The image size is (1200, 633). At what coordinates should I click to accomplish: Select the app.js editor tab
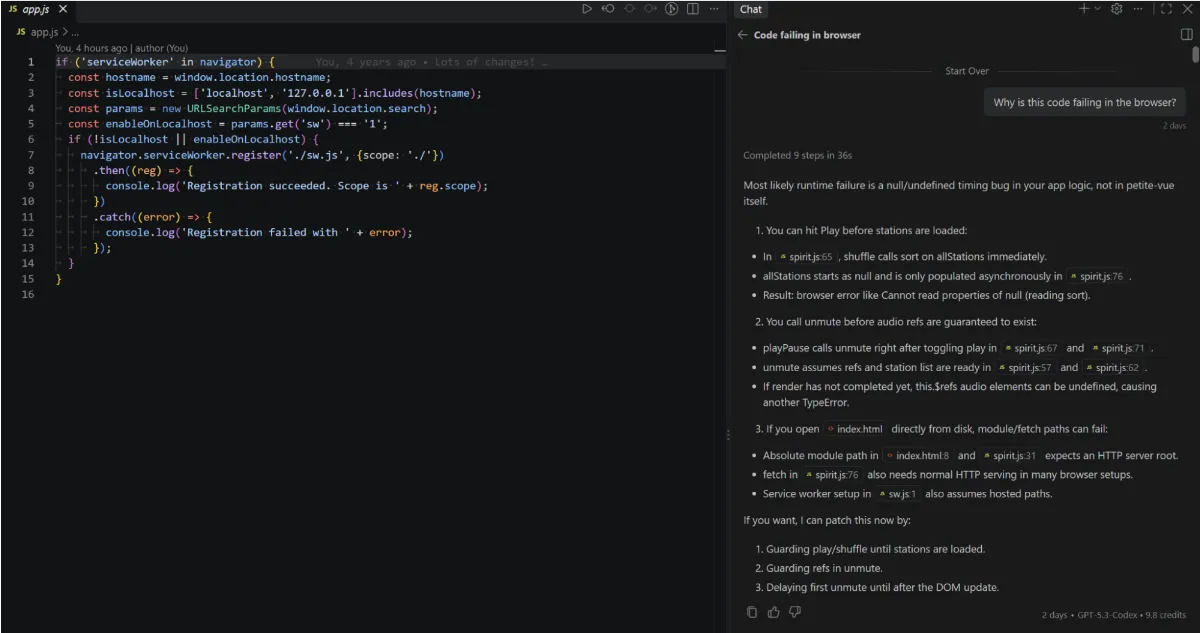tap(36, 9)
